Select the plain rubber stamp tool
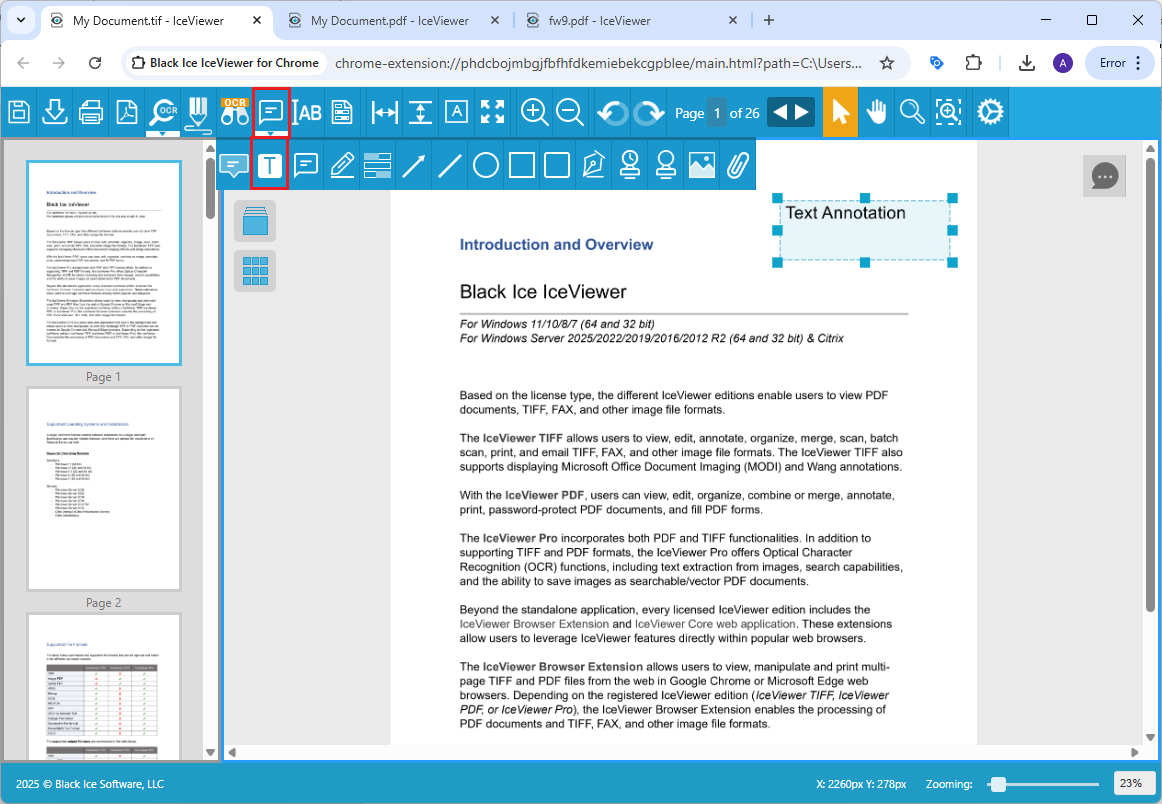The width and height of the screenshot is (1162, 804). coord(665,165)
